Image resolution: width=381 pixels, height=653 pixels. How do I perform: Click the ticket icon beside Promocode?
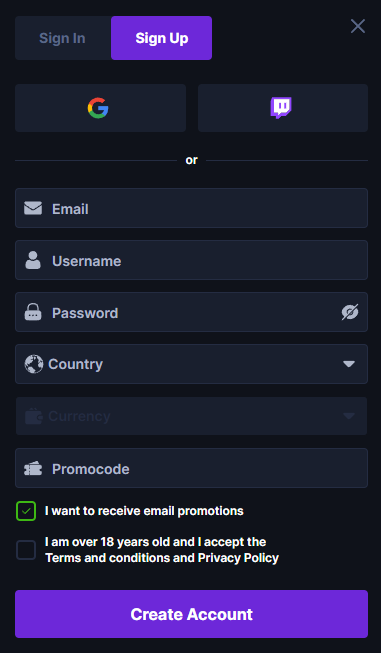33,469
